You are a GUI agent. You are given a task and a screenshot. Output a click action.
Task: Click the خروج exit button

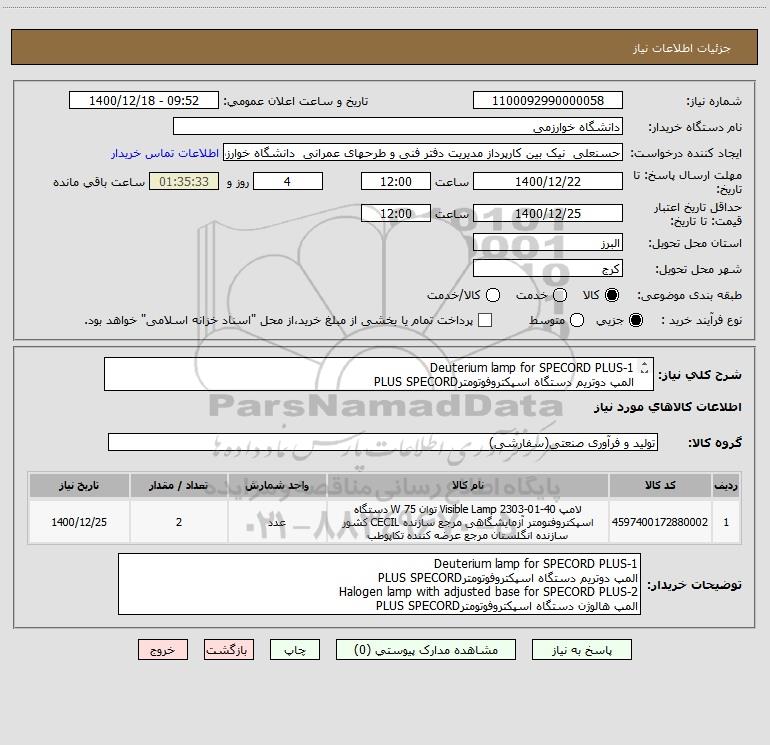point(163,650)
